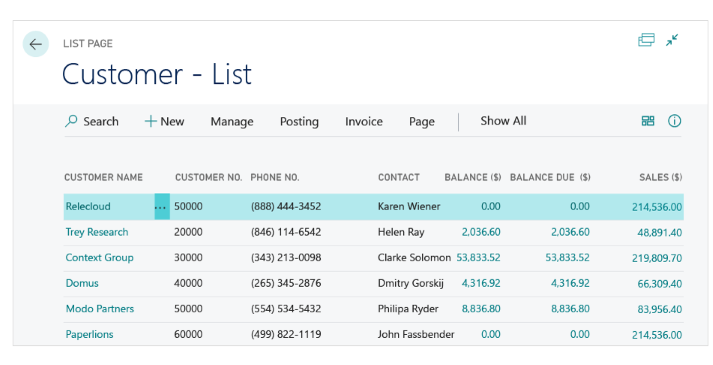The height and width of the screenshot is (365, 713).
Task: Open the Relecloud row ellipsis menu
Action: tap(162, 207)
